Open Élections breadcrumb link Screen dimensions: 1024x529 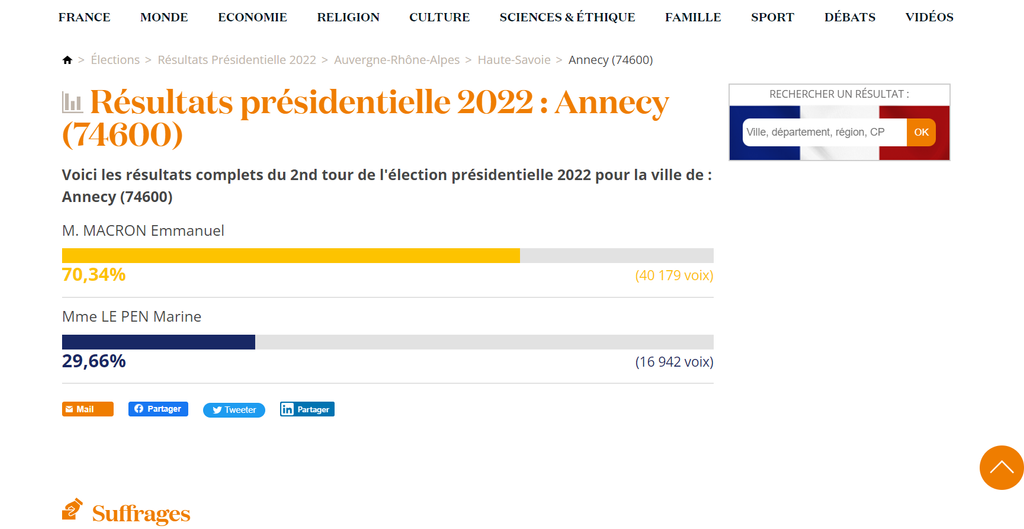point(115,60)
